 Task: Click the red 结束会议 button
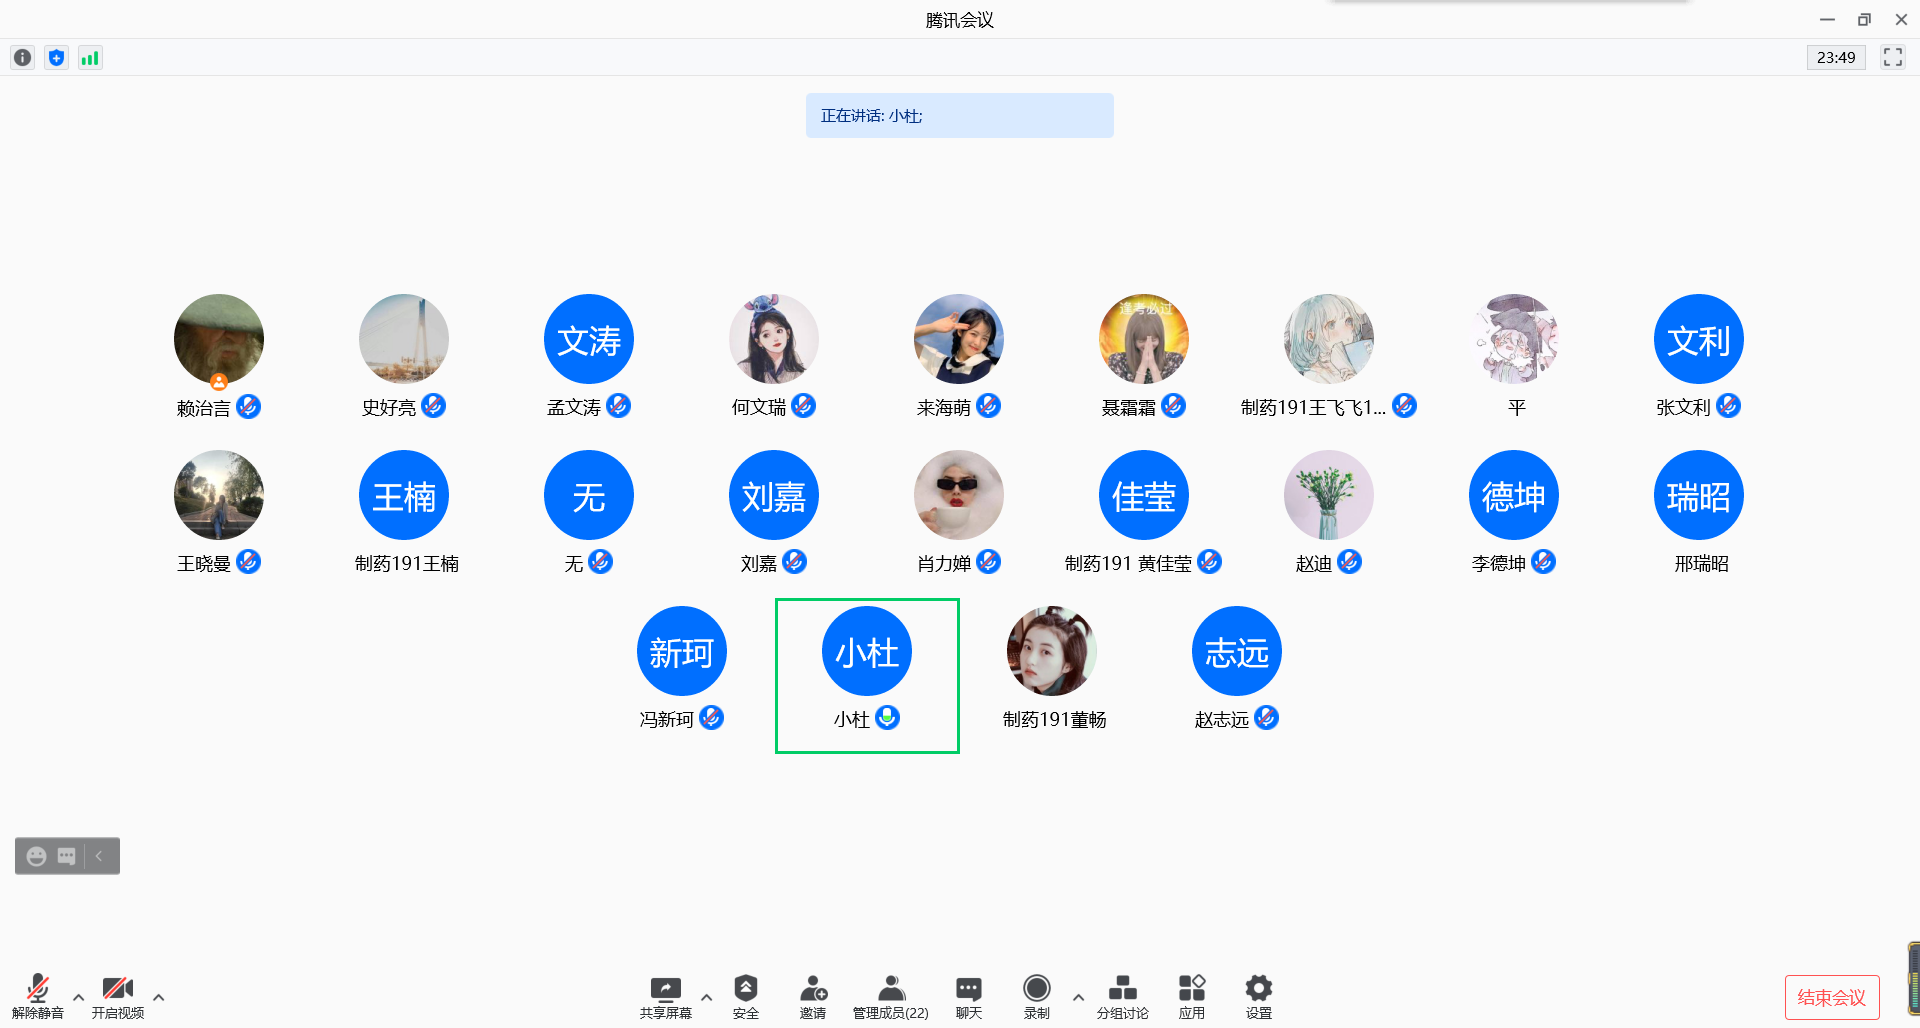coord(1831,997)
